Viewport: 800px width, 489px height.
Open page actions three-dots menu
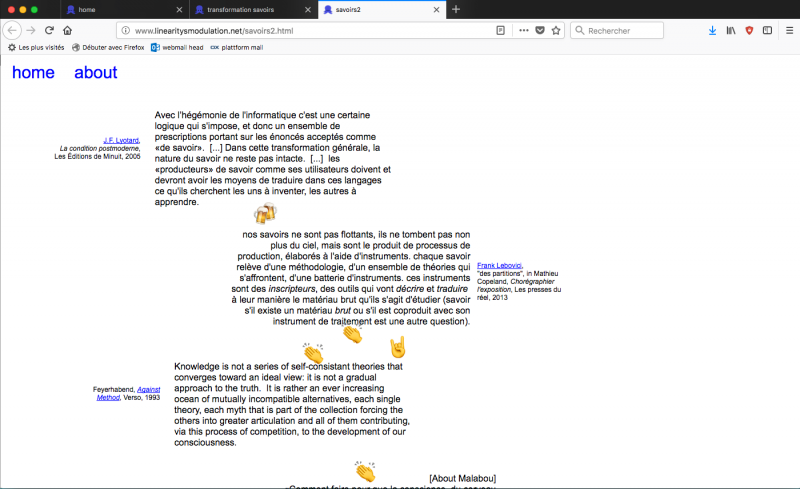[523, 31]
